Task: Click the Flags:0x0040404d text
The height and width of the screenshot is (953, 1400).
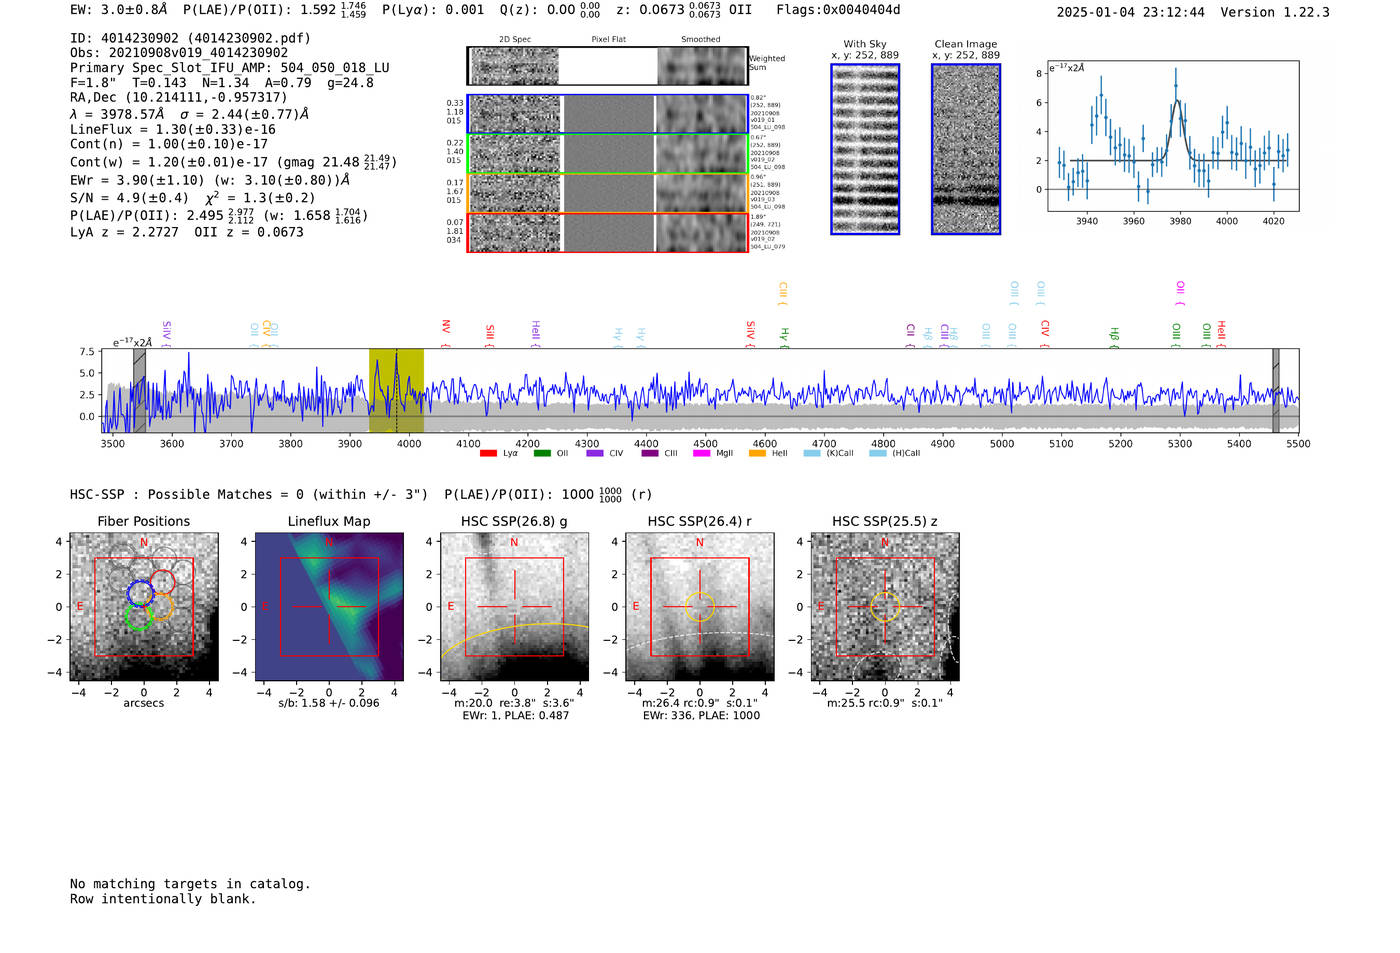Action: (838, 10)
